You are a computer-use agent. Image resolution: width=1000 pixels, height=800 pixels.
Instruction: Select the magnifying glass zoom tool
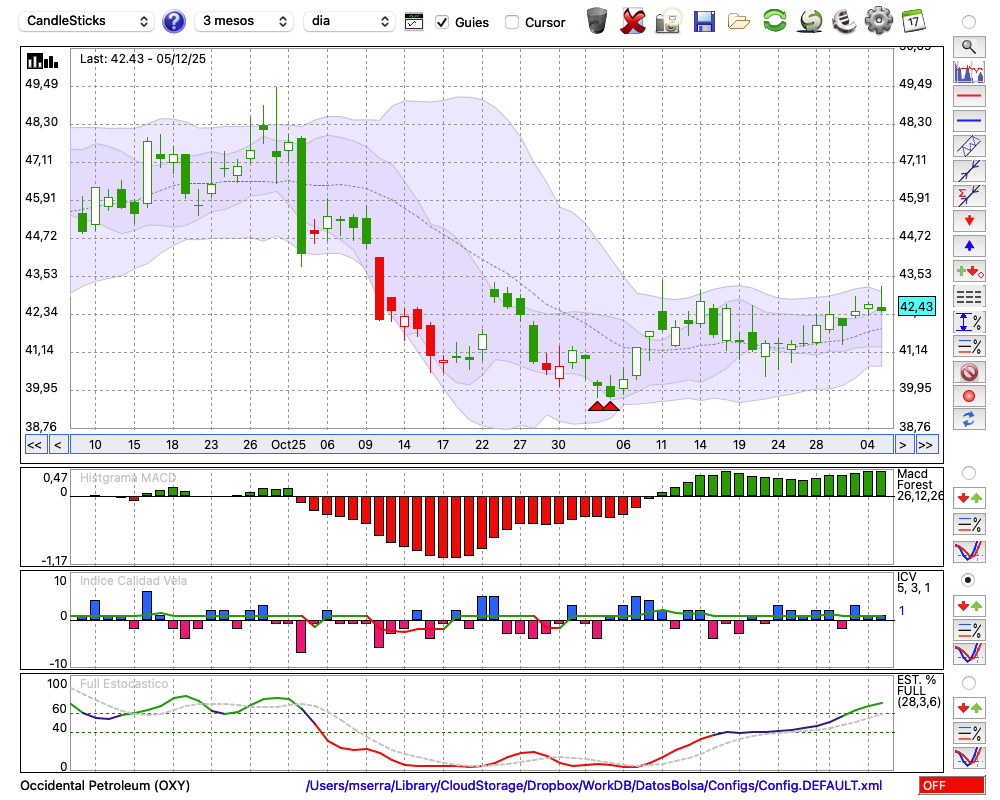point(968,46)
